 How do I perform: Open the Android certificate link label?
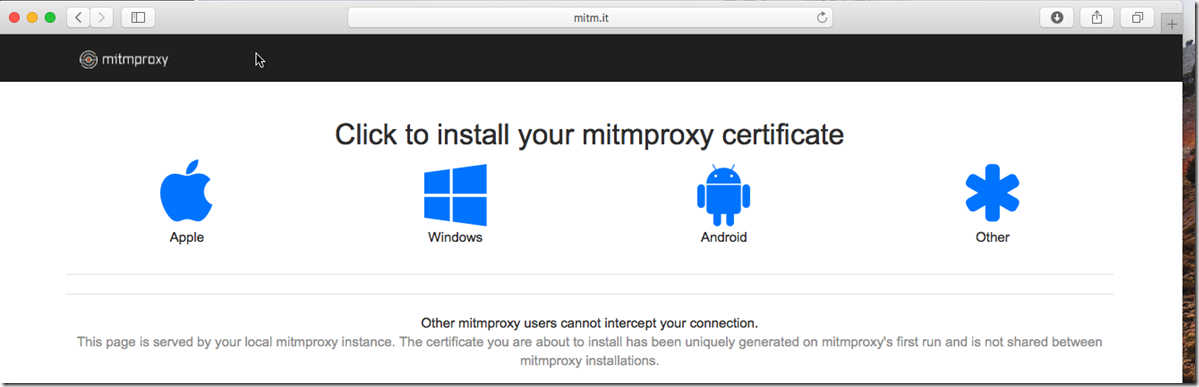pyautogui.click(x=723, y=237)
